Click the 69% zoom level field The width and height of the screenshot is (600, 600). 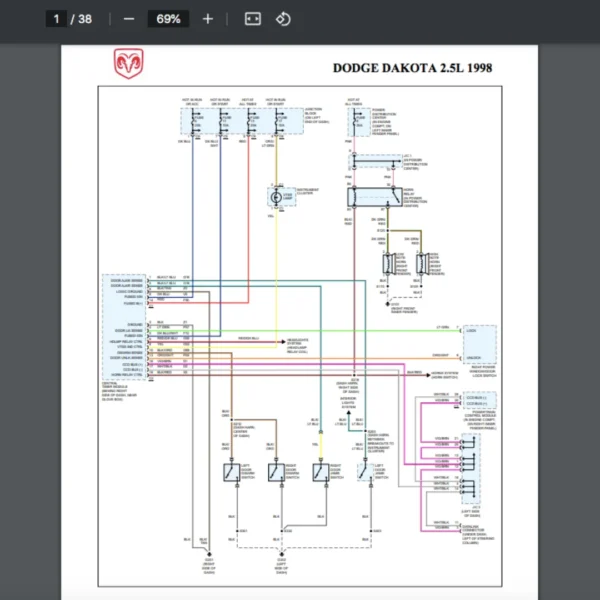tap(167, 19)
